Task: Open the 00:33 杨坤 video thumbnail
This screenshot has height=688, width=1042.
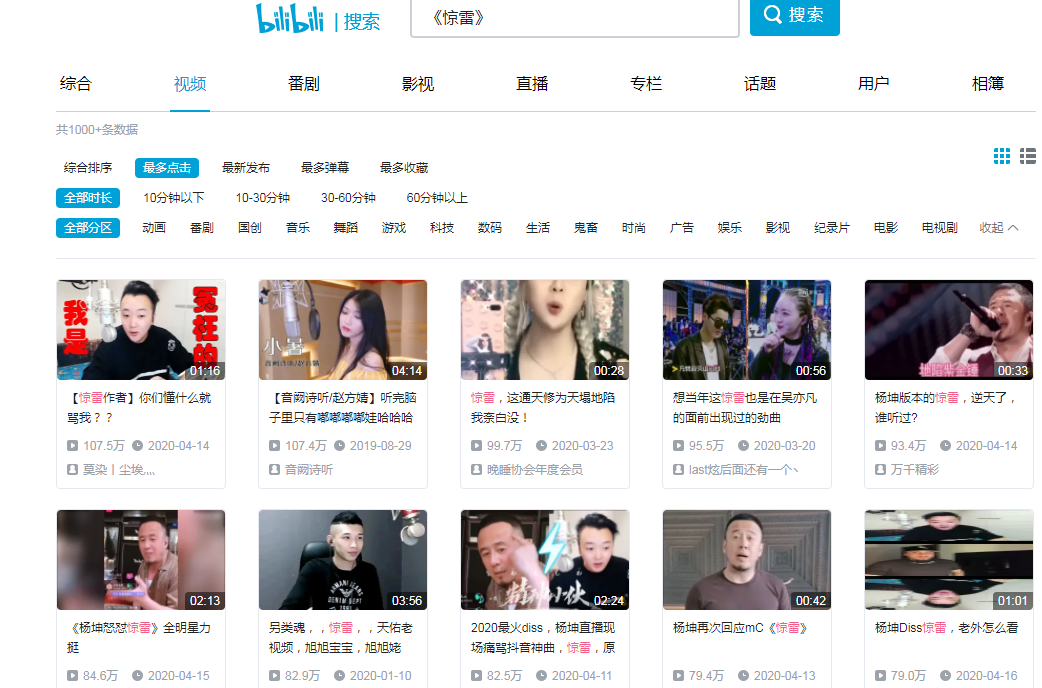Action: point(949,330)
